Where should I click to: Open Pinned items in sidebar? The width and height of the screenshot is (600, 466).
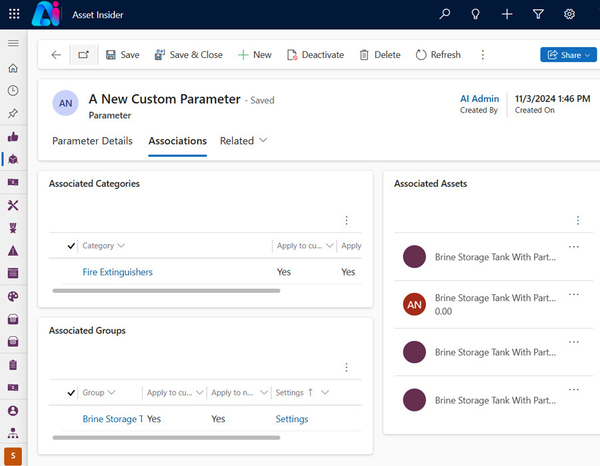click(13, 113)
